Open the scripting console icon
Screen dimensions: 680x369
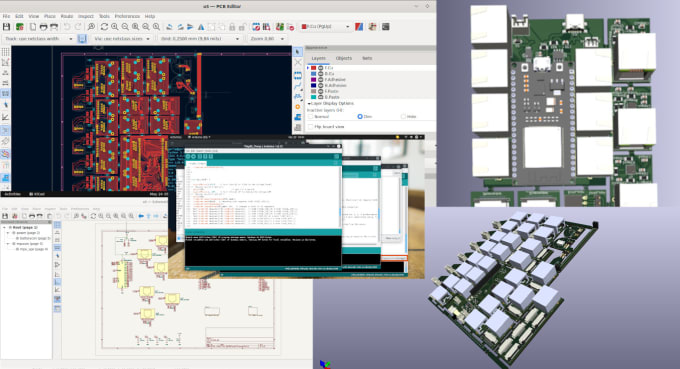click(385, 27)
